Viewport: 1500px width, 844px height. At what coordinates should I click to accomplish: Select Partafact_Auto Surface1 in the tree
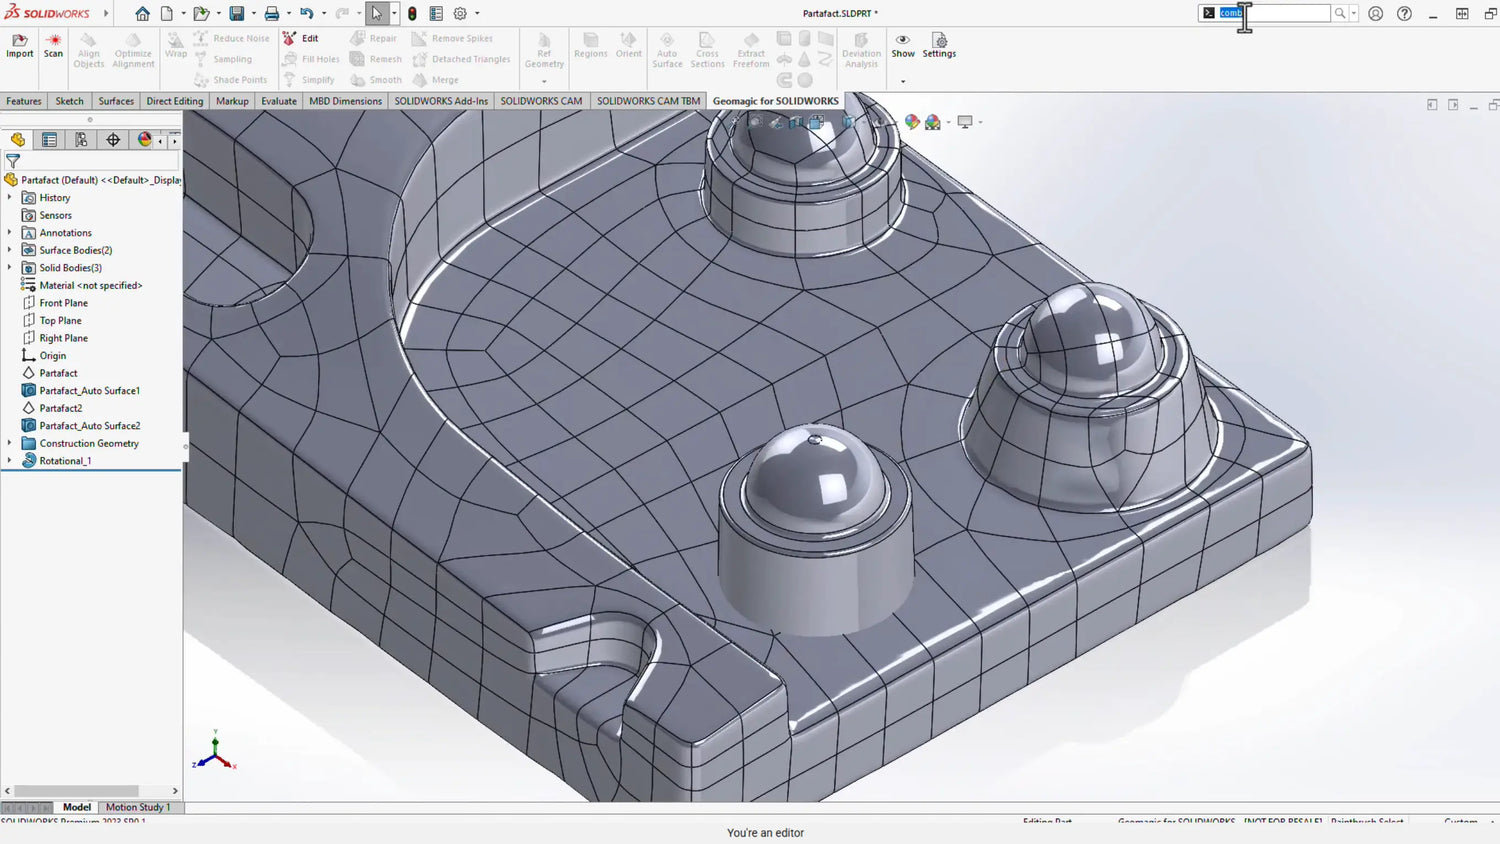pos(89,391)
